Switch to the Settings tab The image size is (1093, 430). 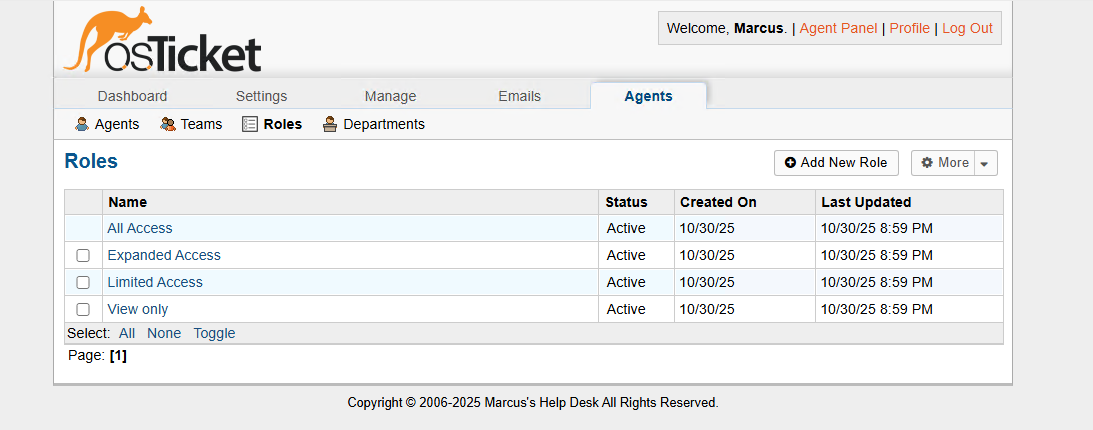[x=261, y=96]
